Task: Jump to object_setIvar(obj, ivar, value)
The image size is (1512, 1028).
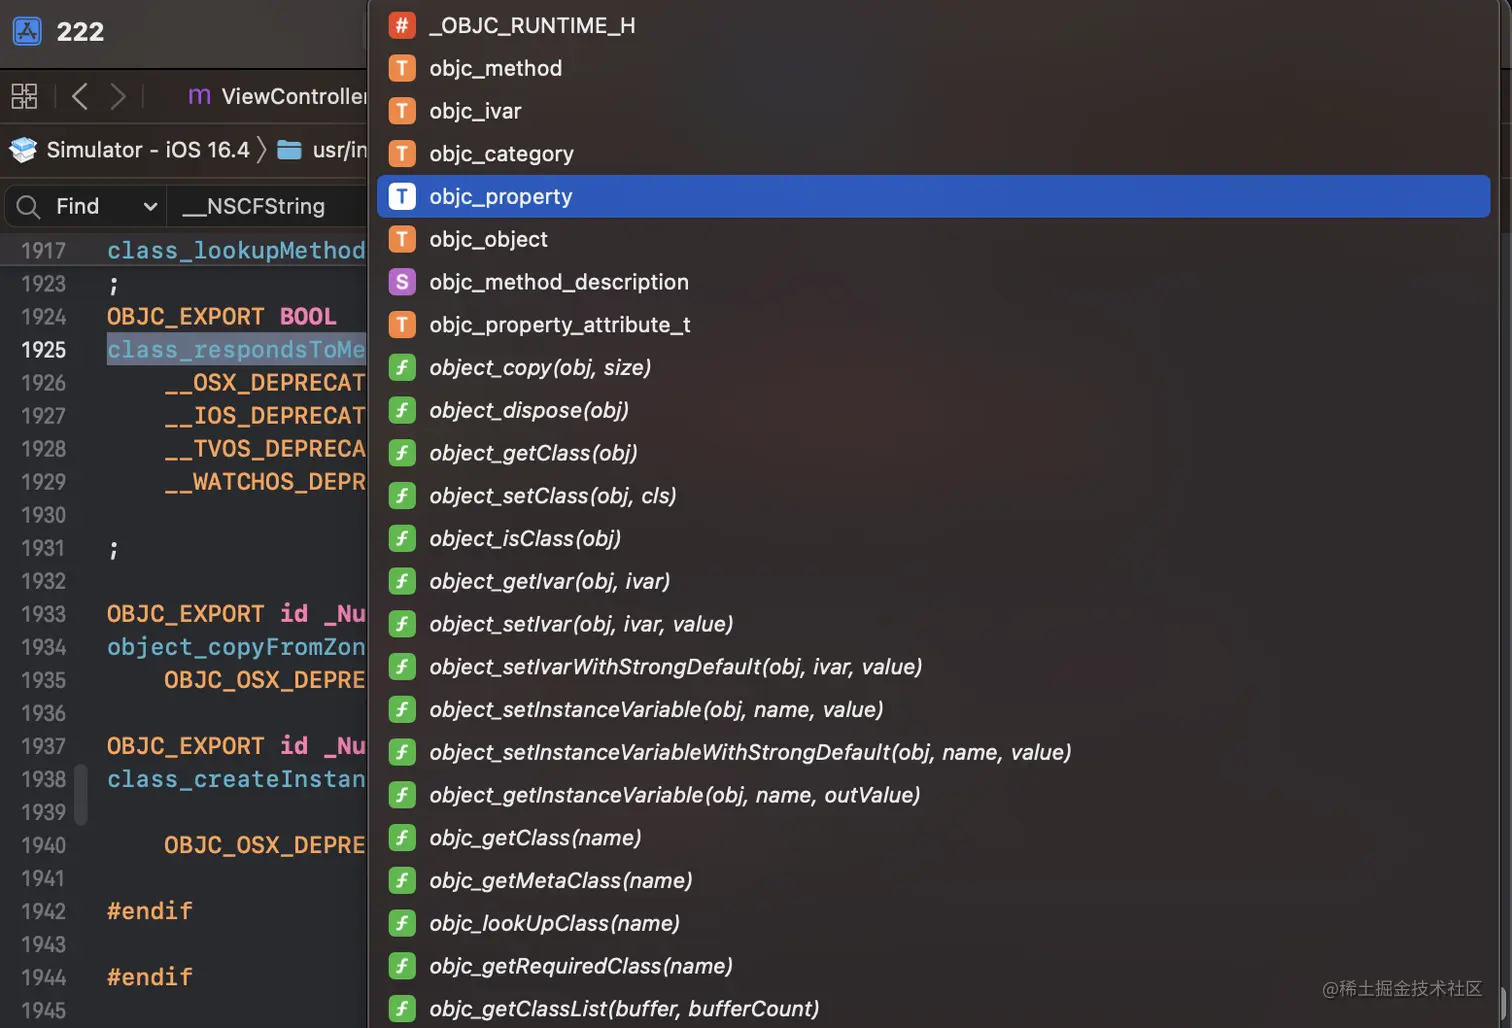Action: pos(933,624)
